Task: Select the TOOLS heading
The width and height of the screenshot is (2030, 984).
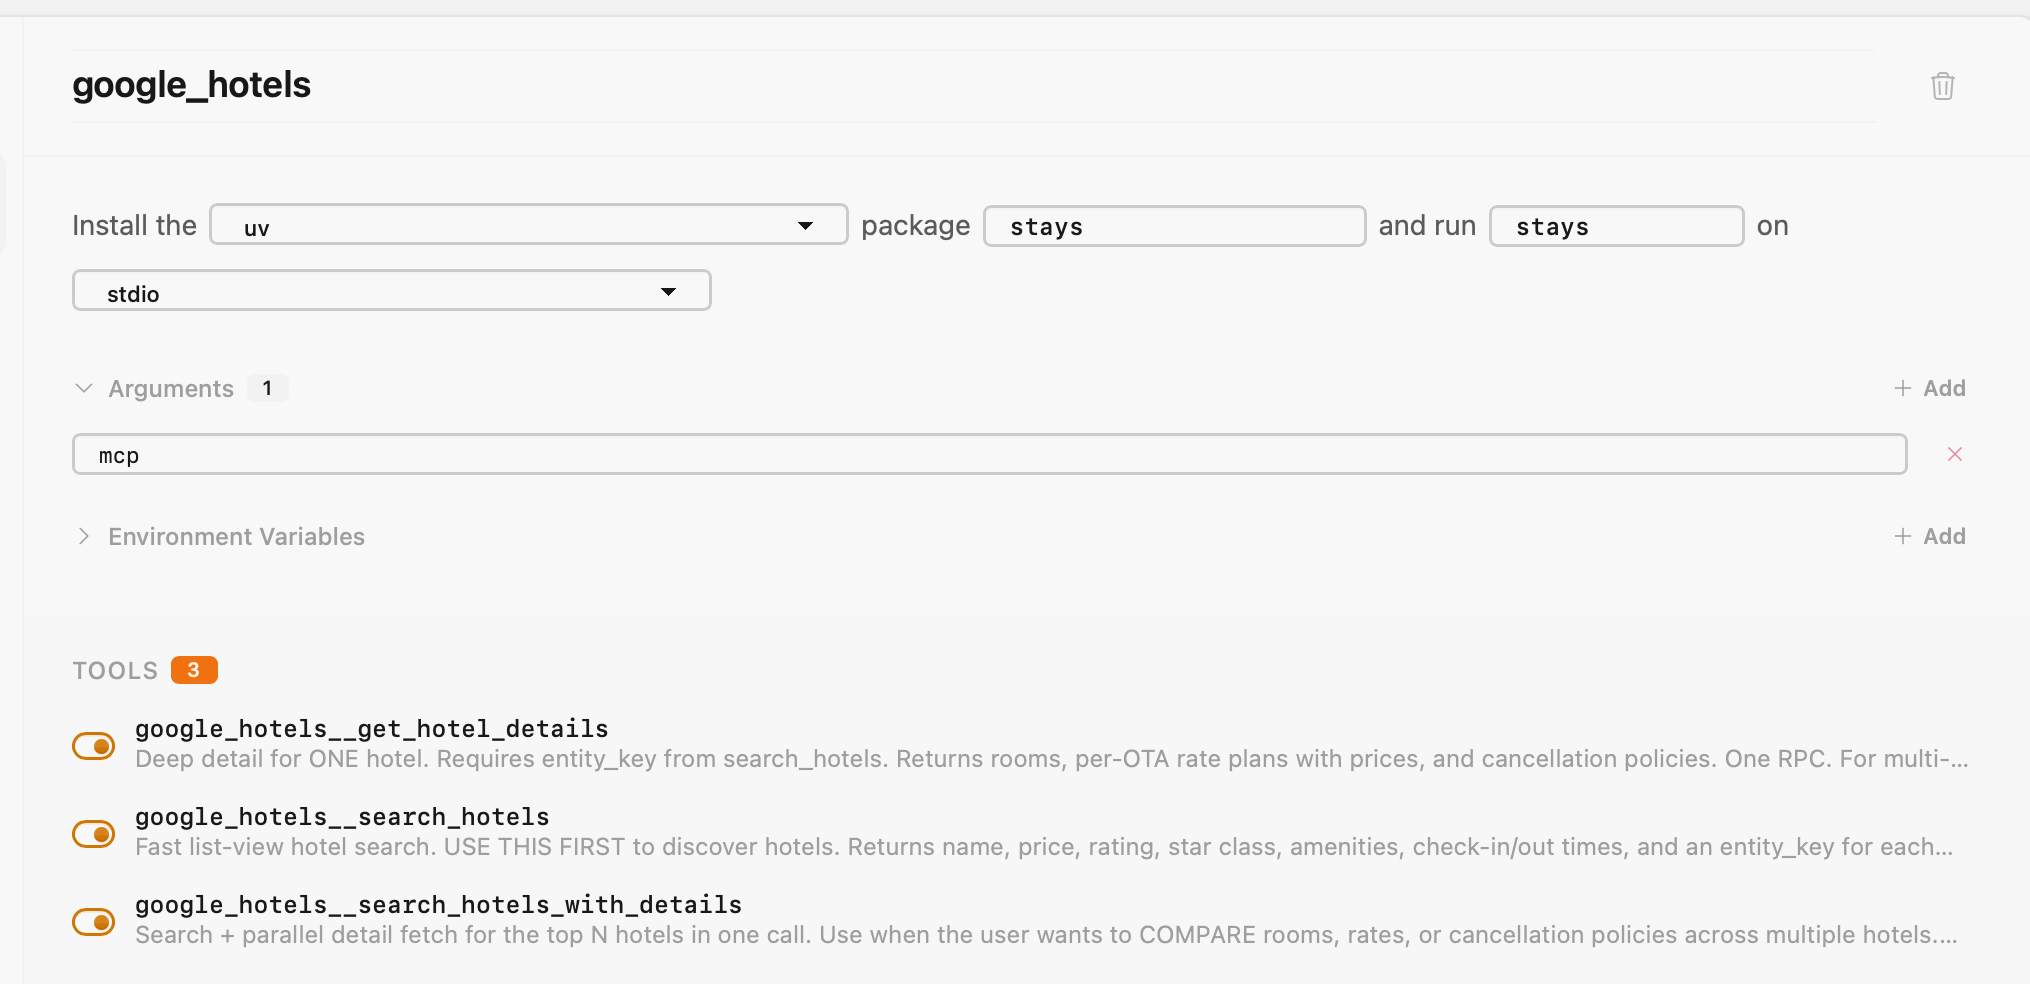Action: [x=115, y=670]
